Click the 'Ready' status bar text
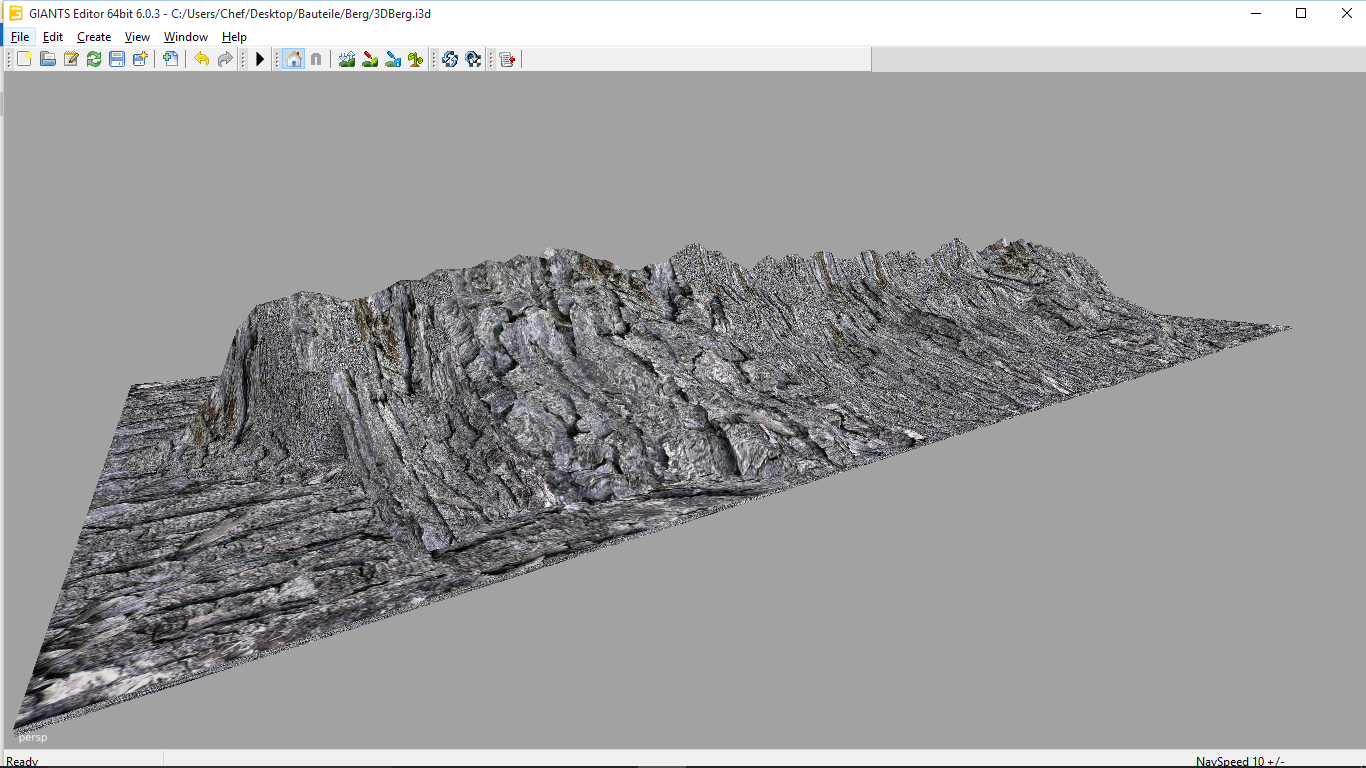1366x768 pixels. point(22,762)
